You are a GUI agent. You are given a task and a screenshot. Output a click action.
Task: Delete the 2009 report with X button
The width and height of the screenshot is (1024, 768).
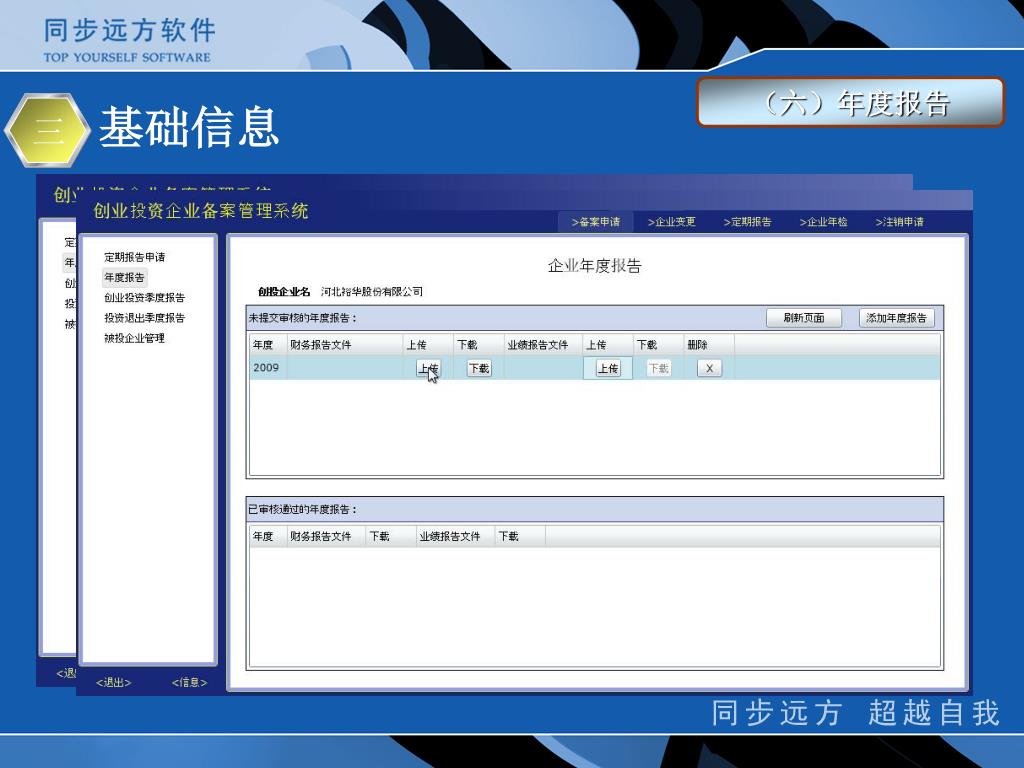tap(709, 369)
